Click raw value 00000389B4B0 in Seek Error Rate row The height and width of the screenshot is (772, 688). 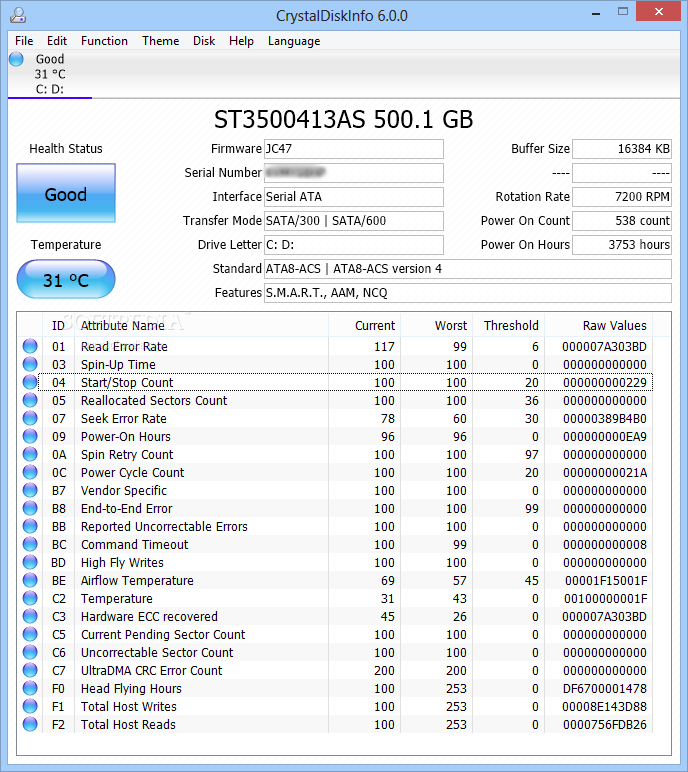605,418
